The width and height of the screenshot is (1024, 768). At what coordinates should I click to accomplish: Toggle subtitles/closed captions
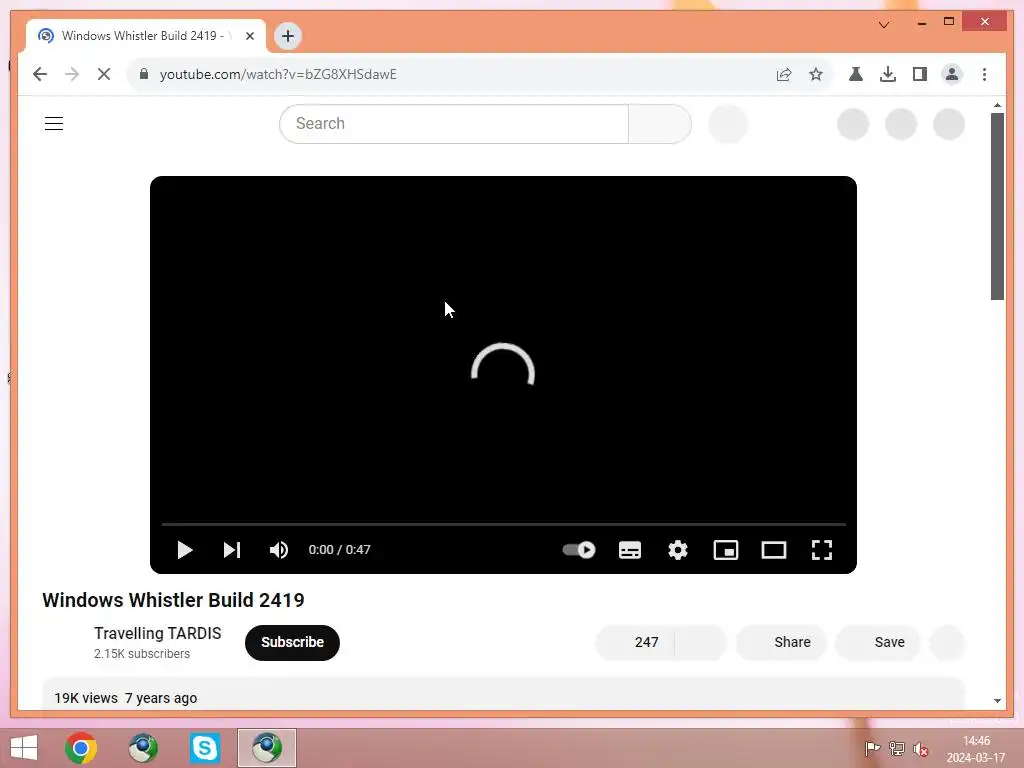(630, 550)
